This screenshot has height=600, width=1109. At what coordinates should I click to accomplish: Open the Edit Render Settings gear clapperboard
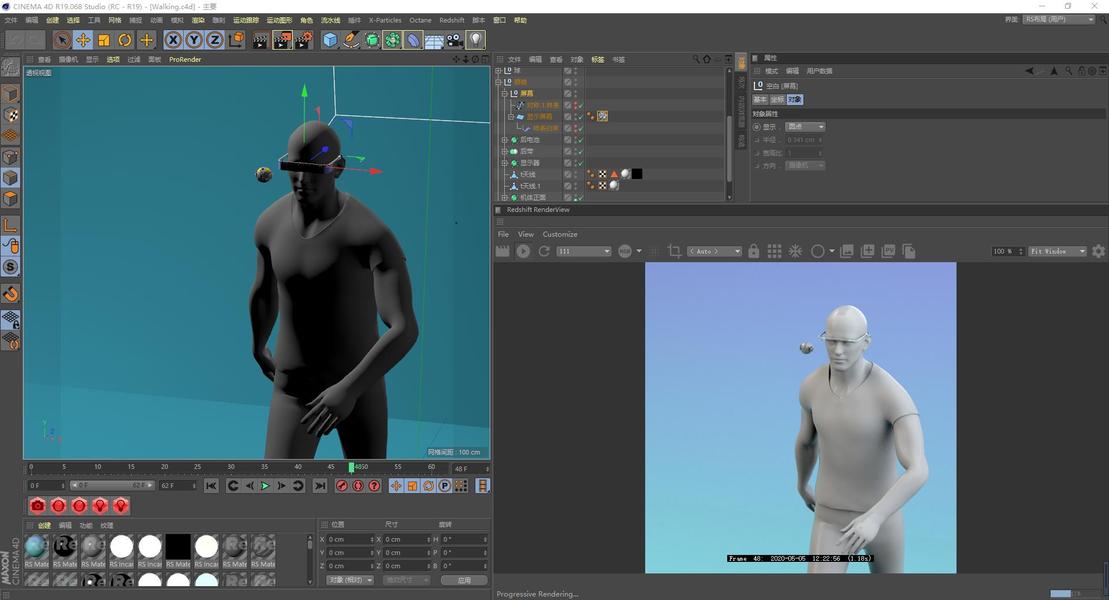(303, 40)
